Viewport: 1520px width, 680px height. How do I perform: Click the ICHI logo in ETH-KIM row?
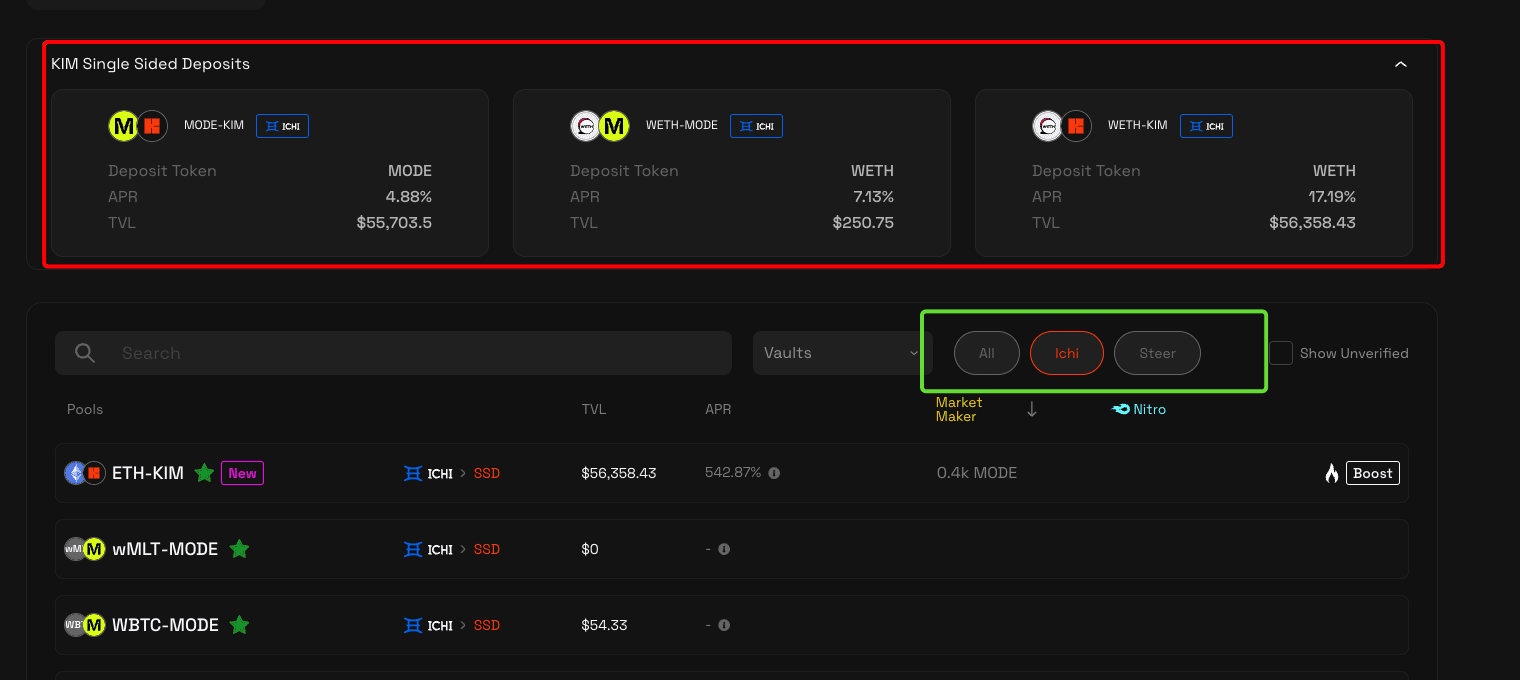428,473
